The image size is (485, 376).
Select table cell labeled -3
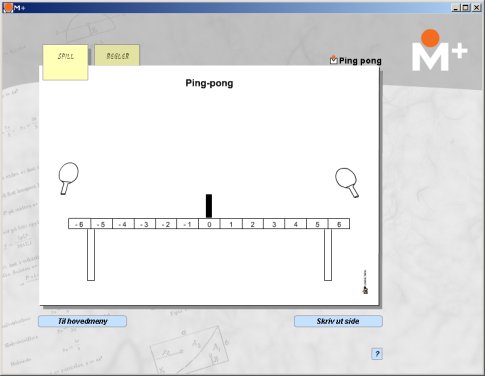pyautogui.click(x=145, y=224)
